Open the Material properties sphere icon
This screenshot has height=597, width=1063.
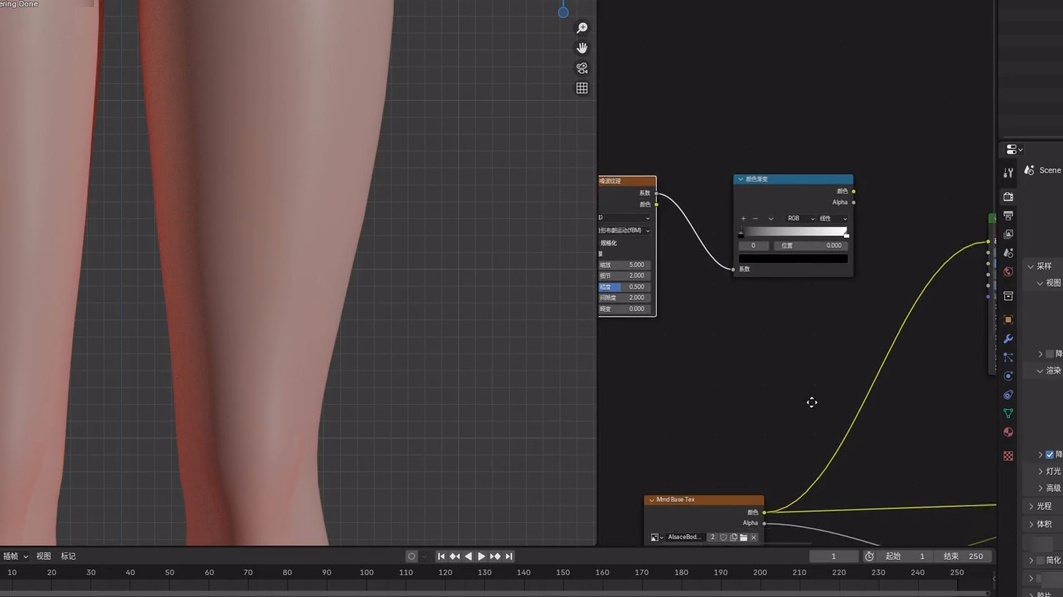click(1008, 432)
